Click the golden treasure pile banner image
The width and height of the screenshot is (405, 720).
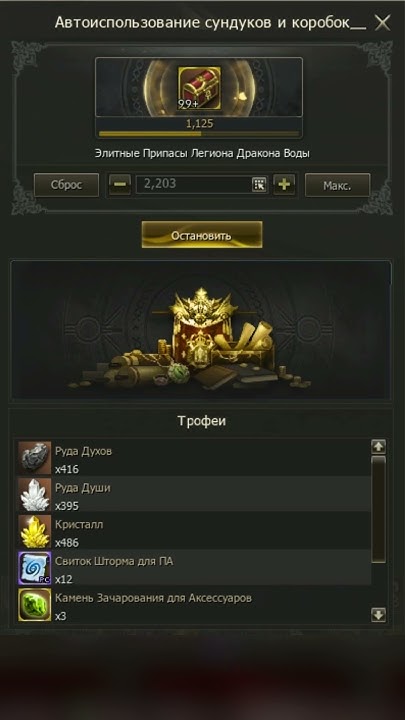[201, 329]
